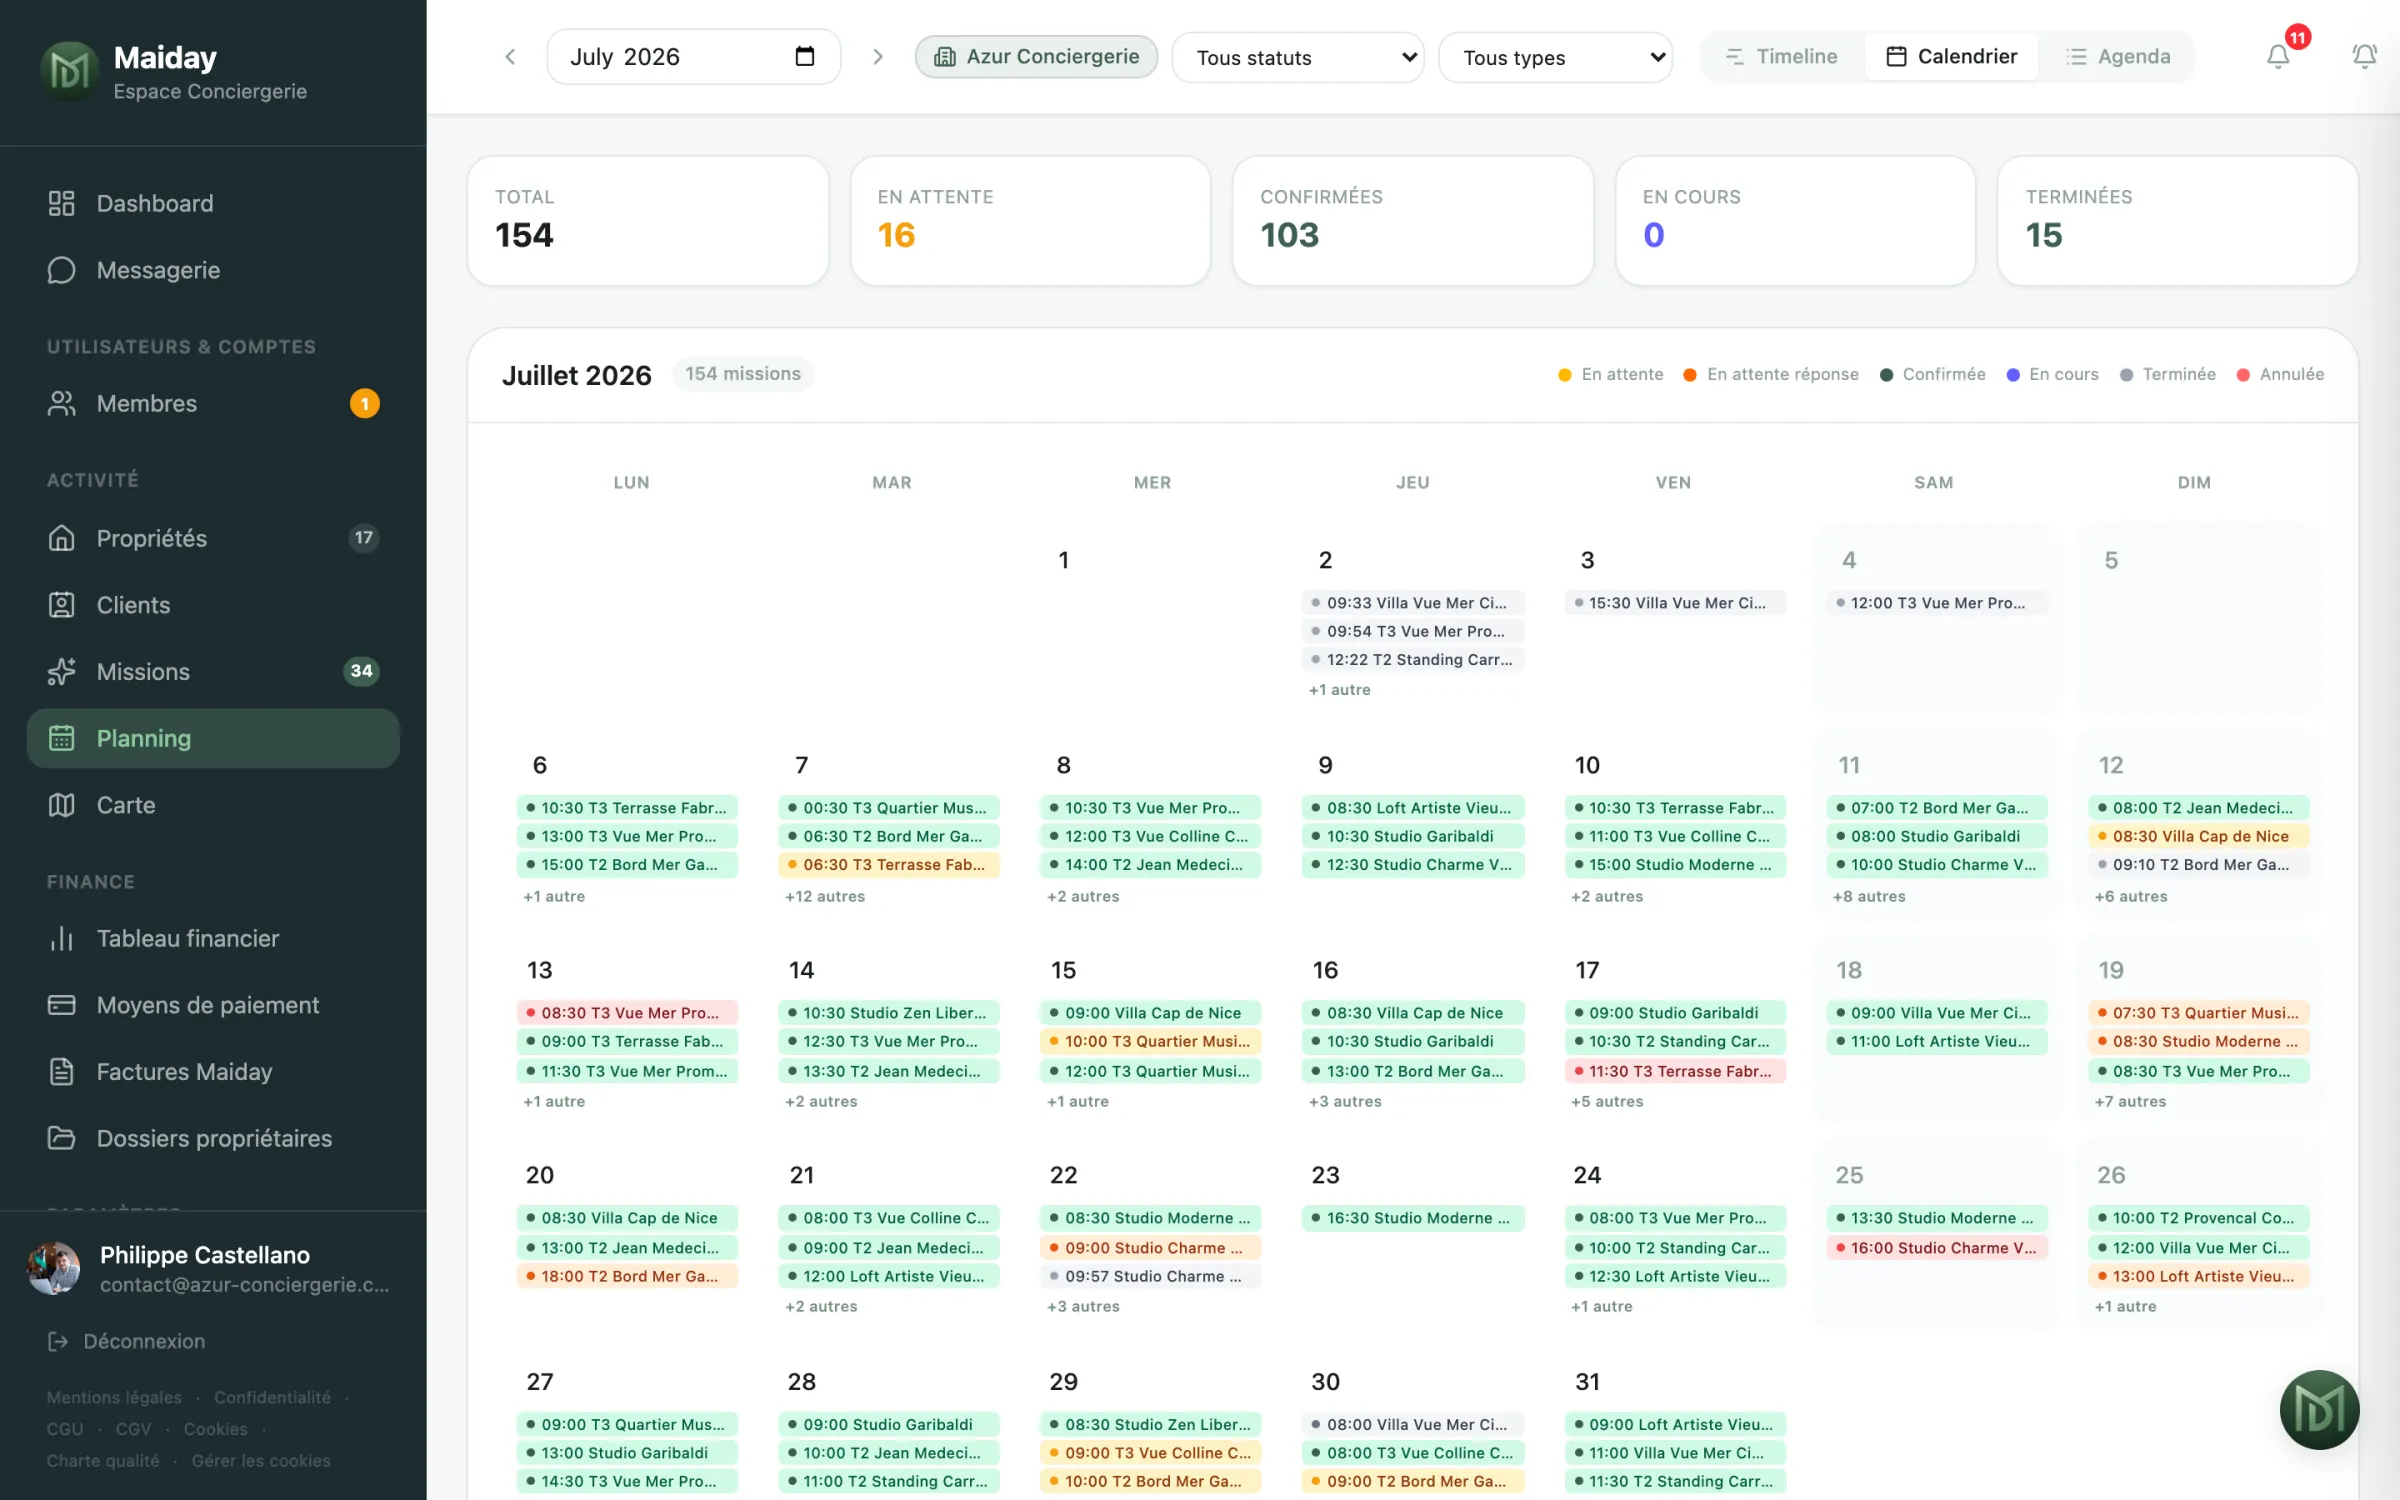Screen dimensions: 2400x1500
Task: Open Clients in the sidebar
Action: pyautogui.click(x=213, y=605)
